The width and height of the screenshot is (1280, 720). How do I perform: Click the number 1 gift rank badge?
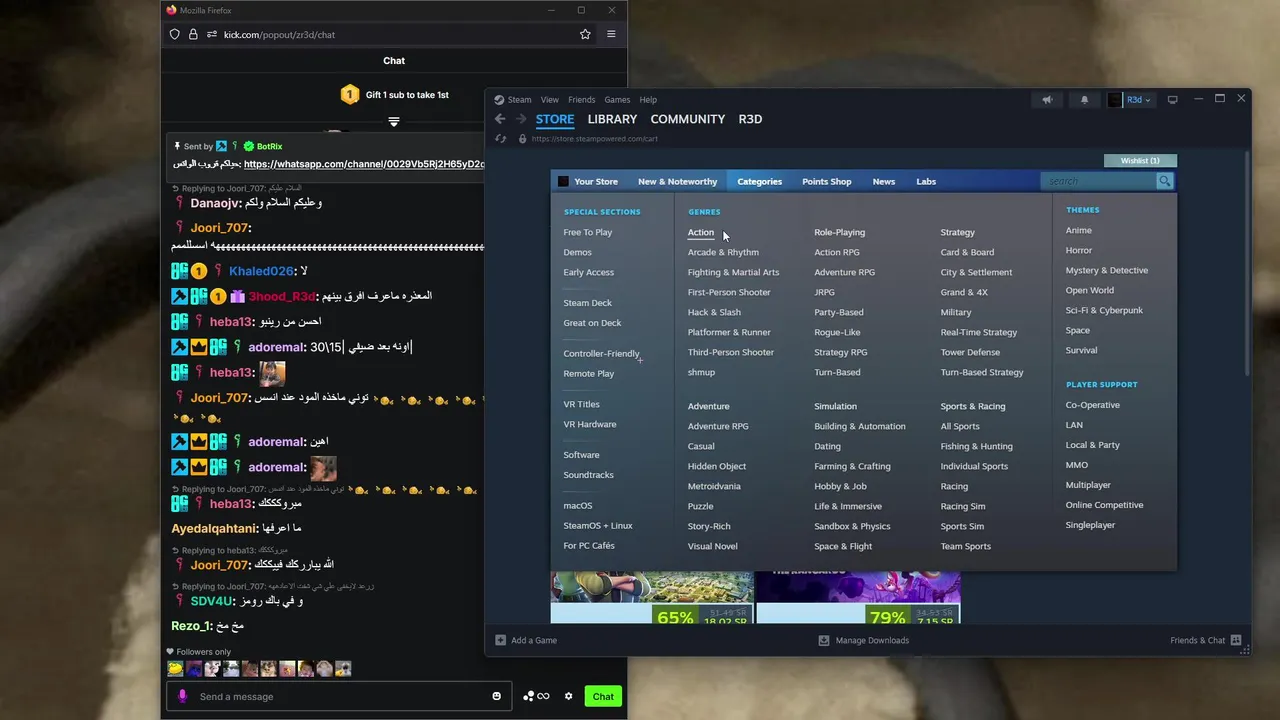pos(349,95)
